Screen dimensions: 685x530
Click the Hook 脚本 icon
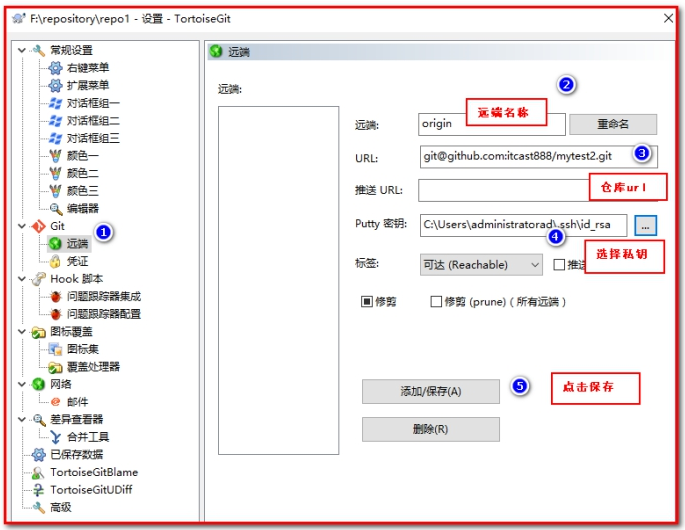(x=39, y=279)
